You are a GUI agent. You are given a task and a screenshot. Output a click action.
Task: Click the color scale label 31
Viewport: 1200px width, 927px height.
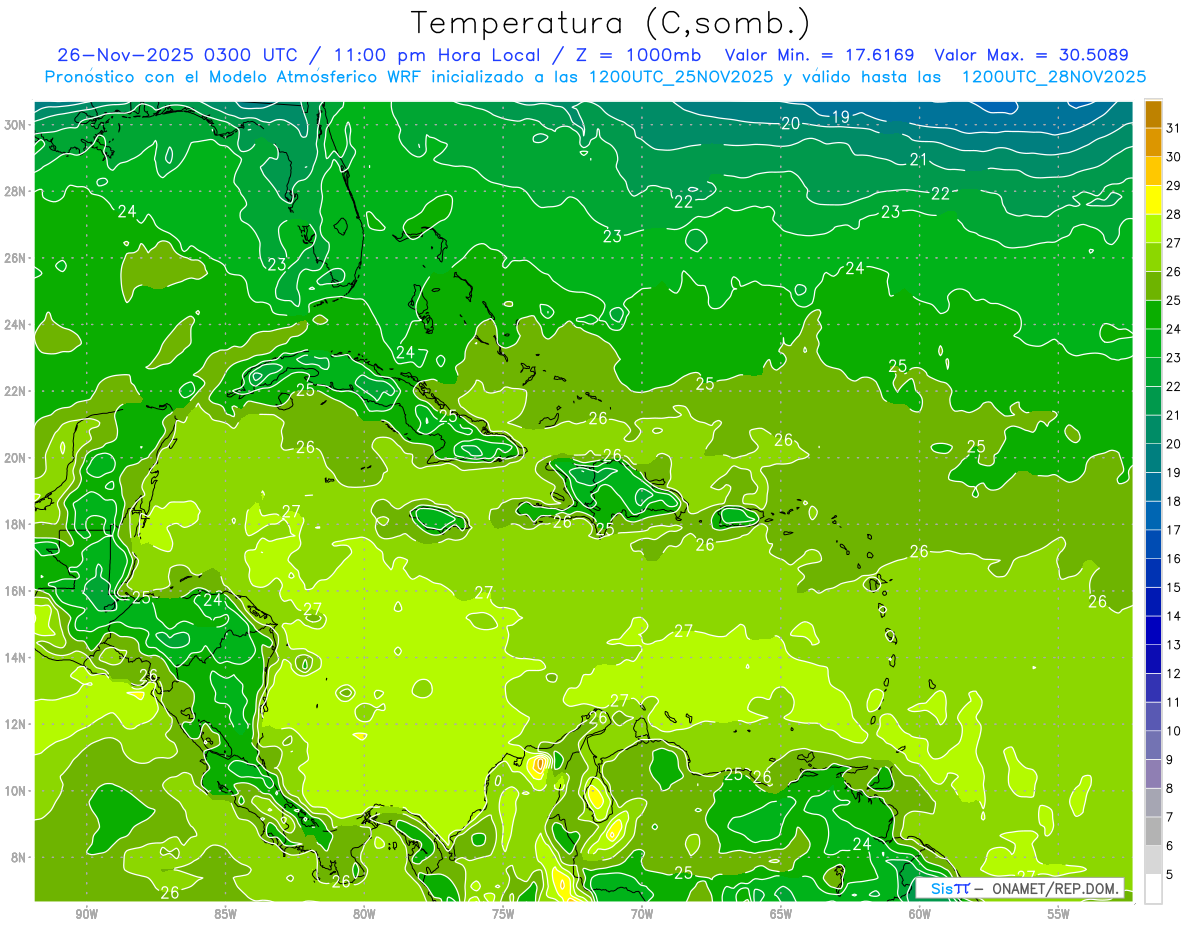[x=1174, y=127]
